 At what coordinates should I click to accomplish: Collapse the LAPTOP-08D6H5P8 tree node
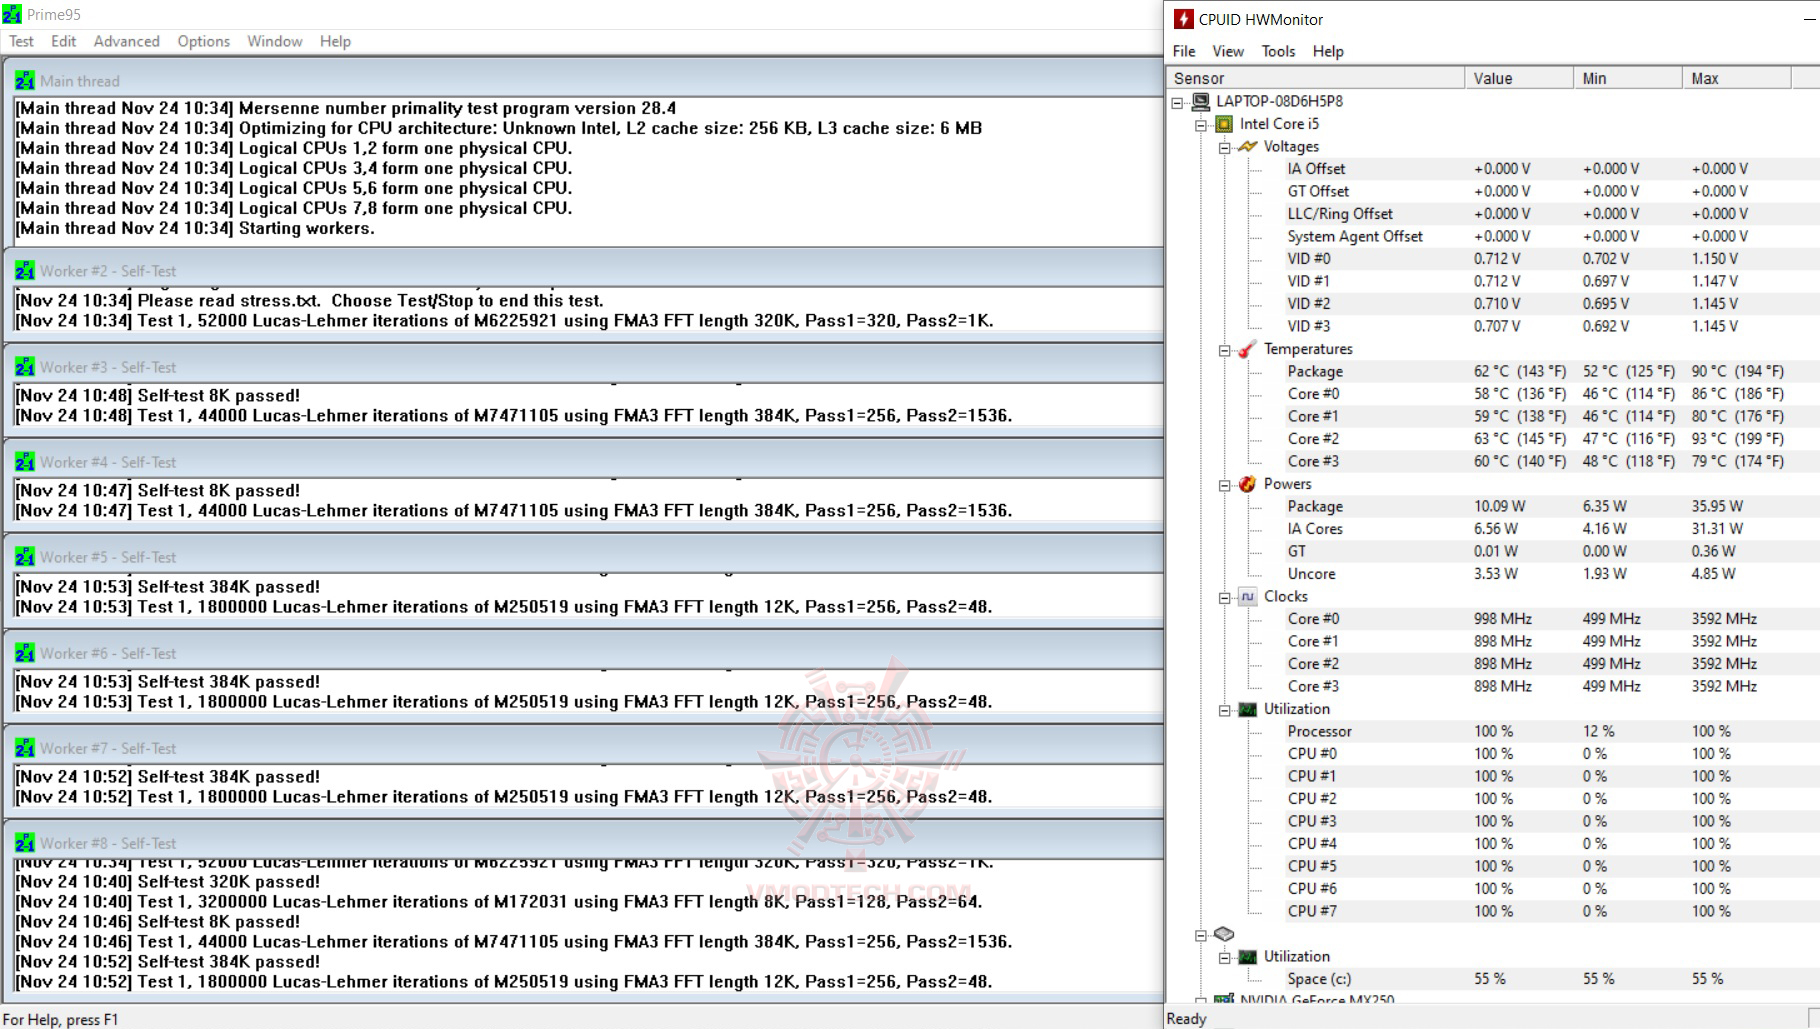1178,102
